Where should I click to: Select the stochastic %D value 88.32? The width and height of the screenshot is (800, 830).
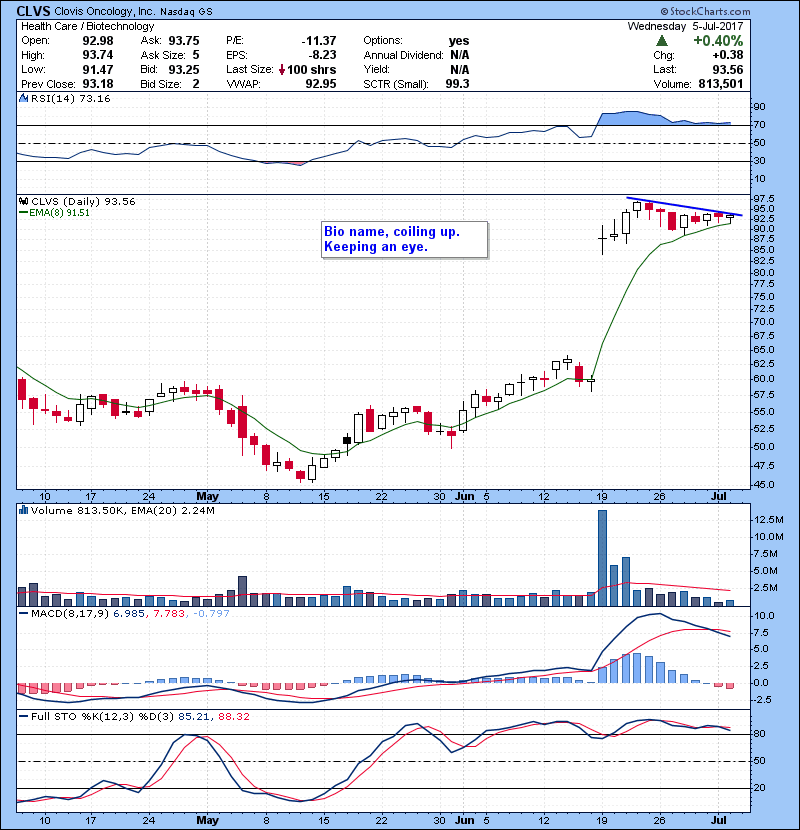[x=233, y=717]
